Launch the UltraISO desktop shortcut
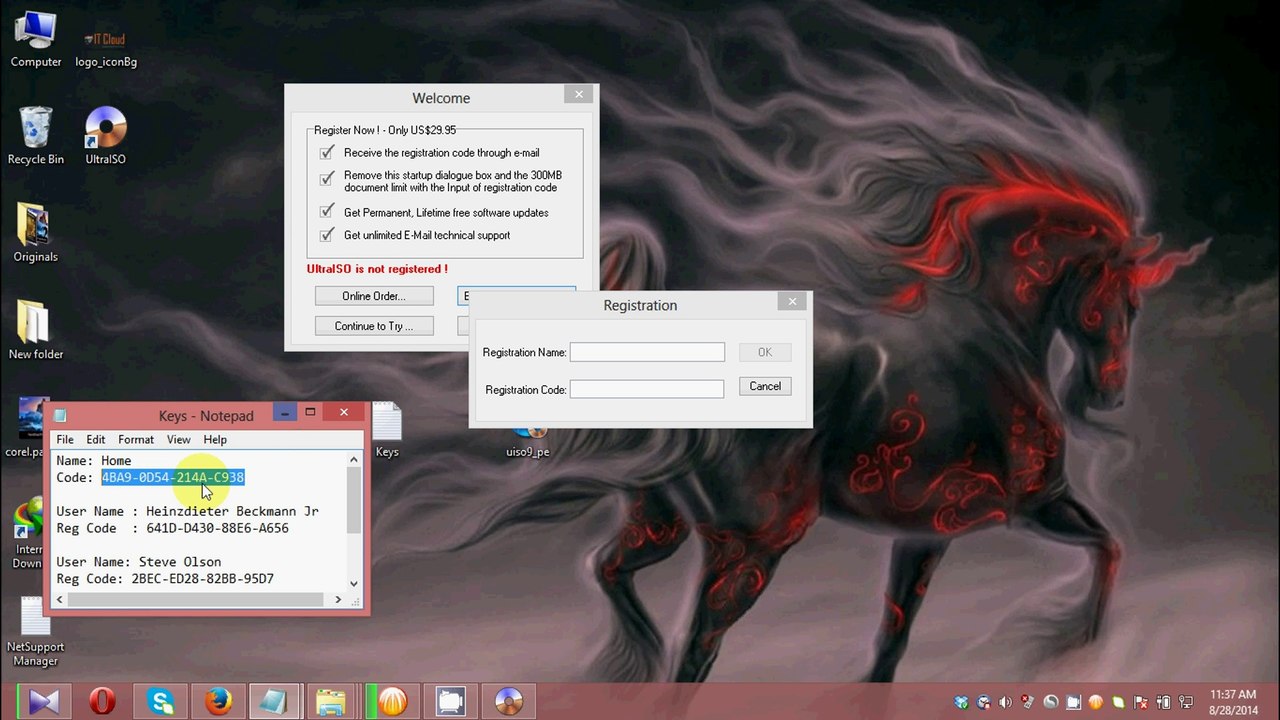The image size is (1280, 720). point(105,136)
